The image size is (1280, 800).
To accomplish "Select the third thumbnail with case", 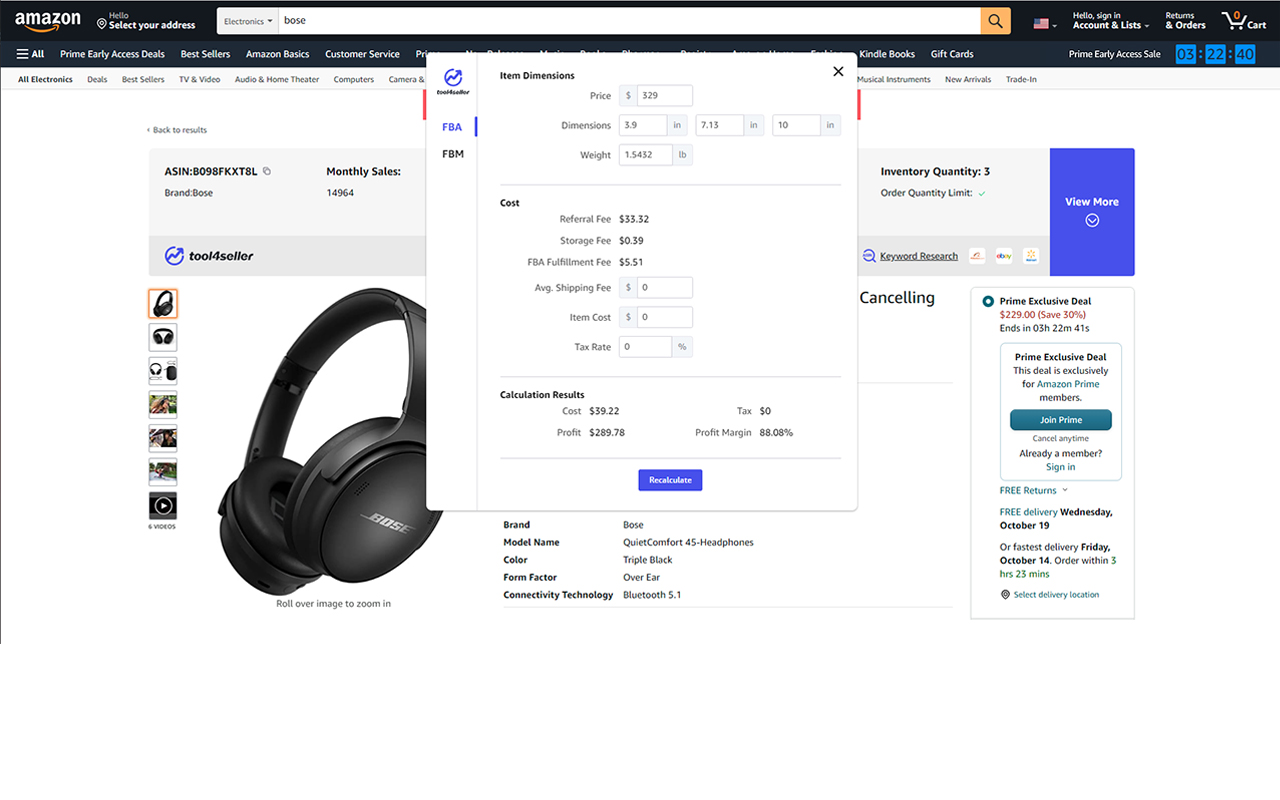I will coord(163,371).
